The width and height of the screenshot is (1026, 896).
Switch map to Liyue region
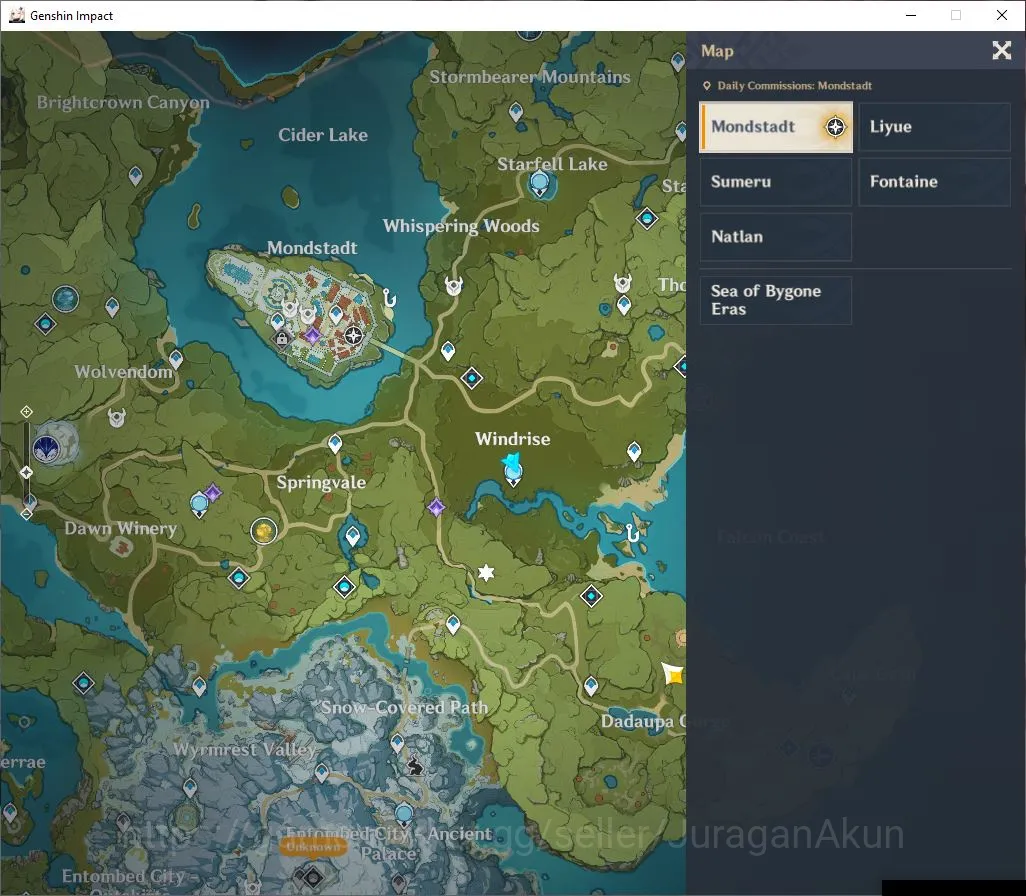click(x=934, y=127)
